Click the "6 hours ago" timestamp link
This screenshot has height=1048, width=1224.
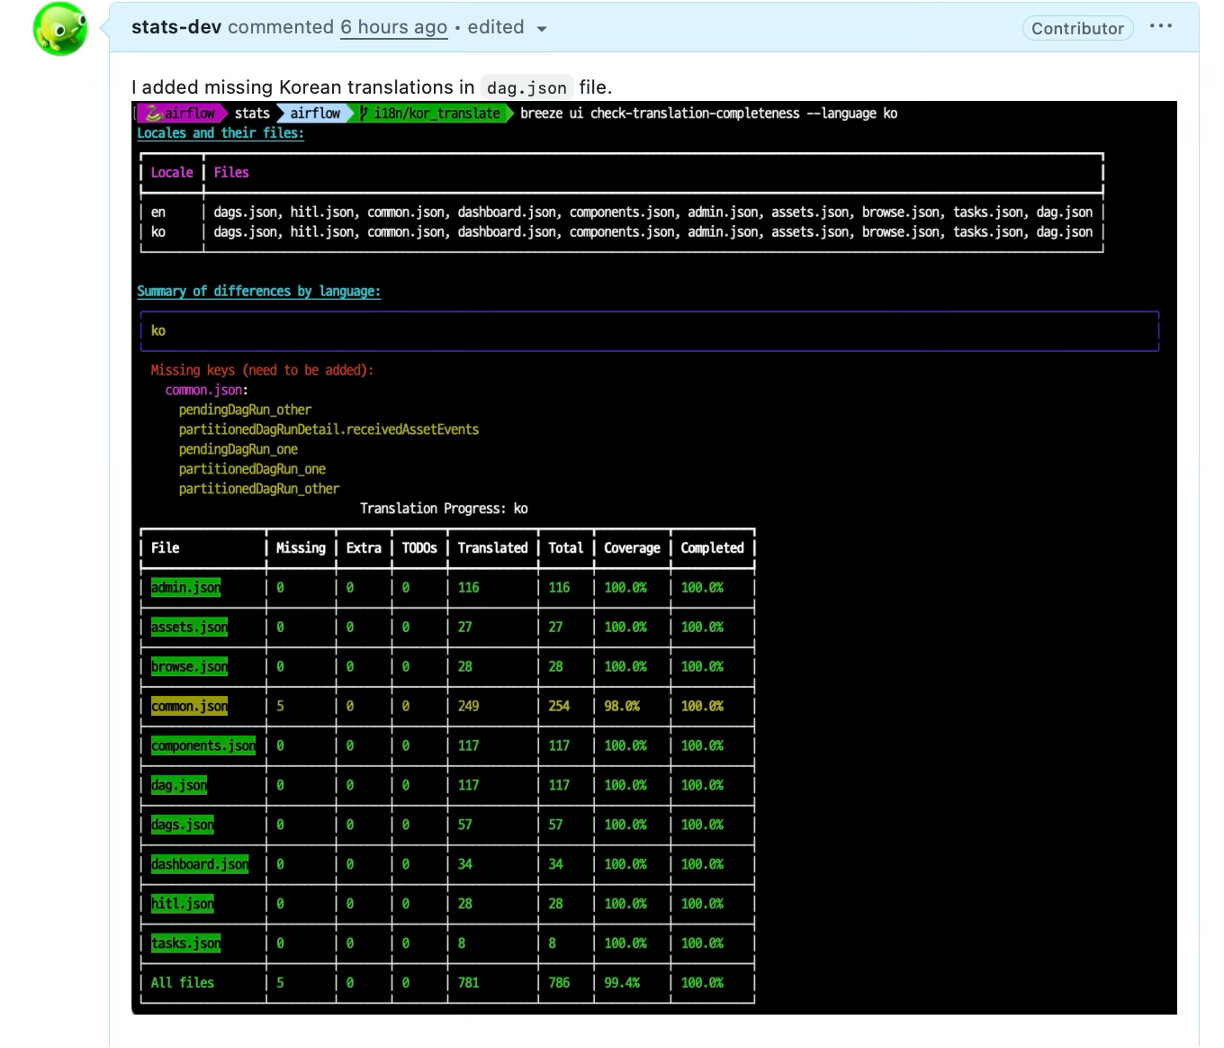click(x=393, y=27)
